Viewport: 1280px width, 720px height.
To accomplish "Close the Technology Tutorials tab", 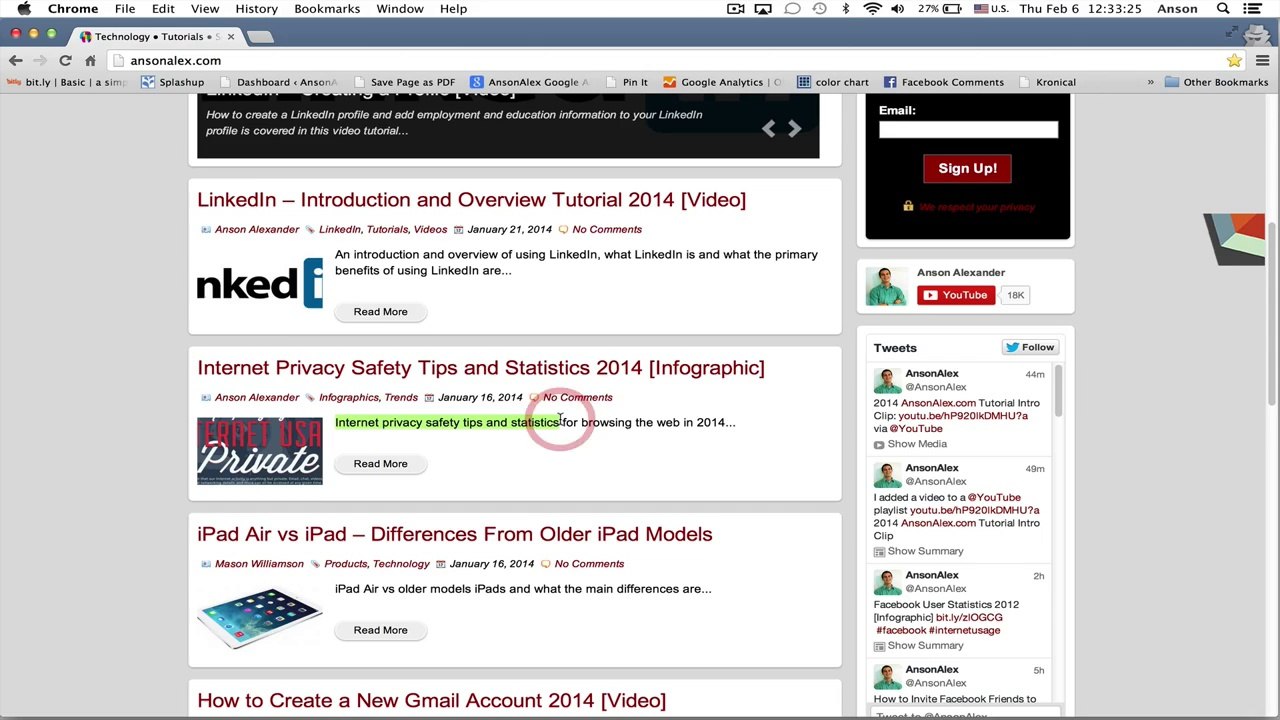I will 231,37.
